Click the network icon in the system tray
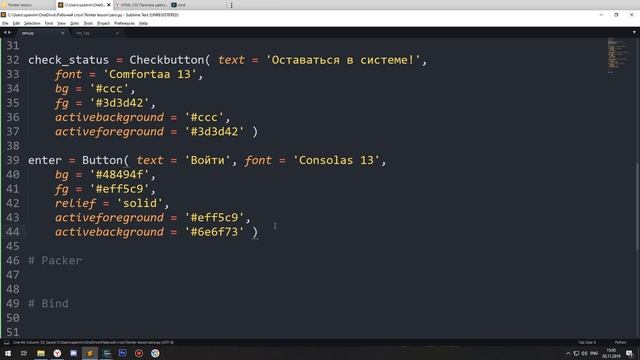The height and width of the screenshot is (360, 640). click(576, 353)
